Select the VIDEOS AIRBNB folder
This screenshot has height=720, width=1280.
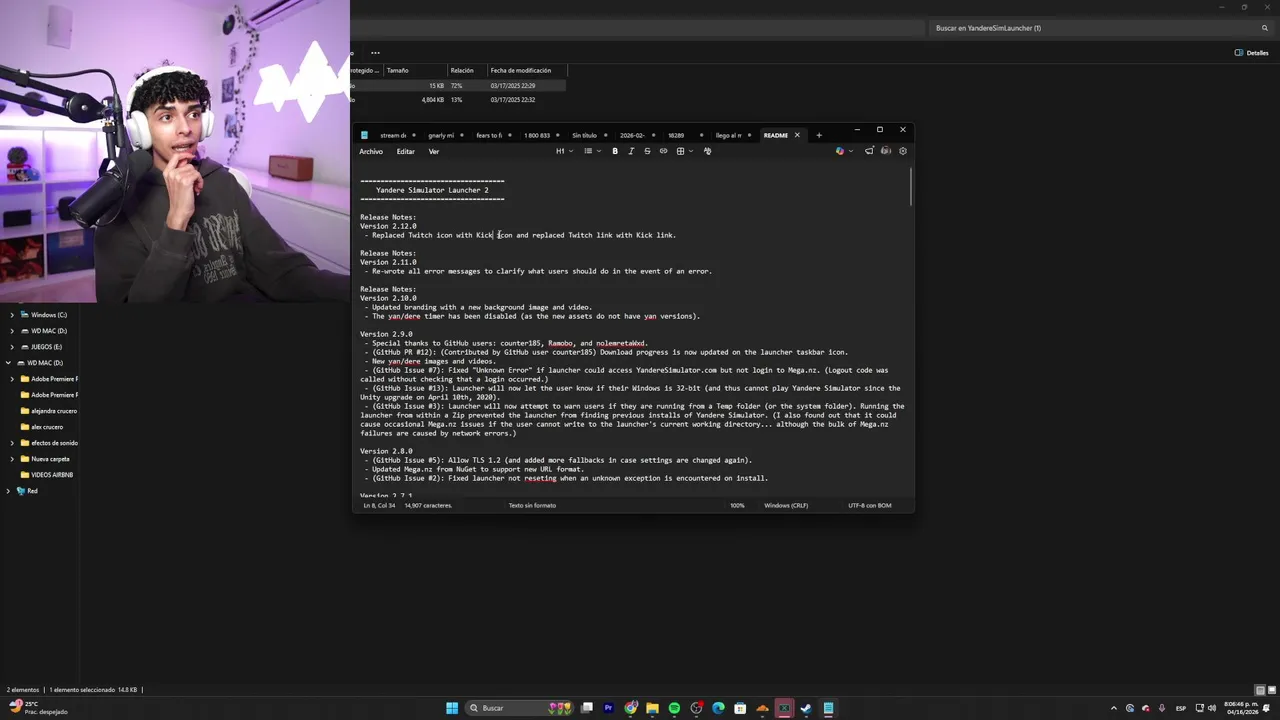pyautogui.click(x=52, y=475)
